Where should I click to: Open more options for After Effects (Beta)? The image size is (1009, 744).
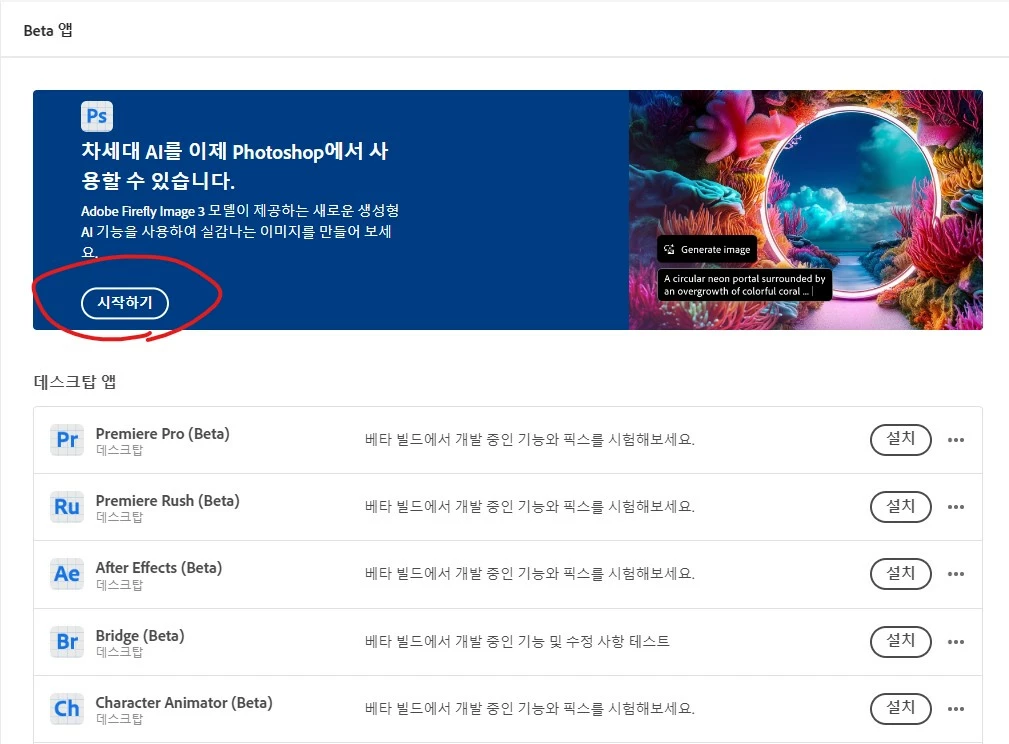(956, 574)
